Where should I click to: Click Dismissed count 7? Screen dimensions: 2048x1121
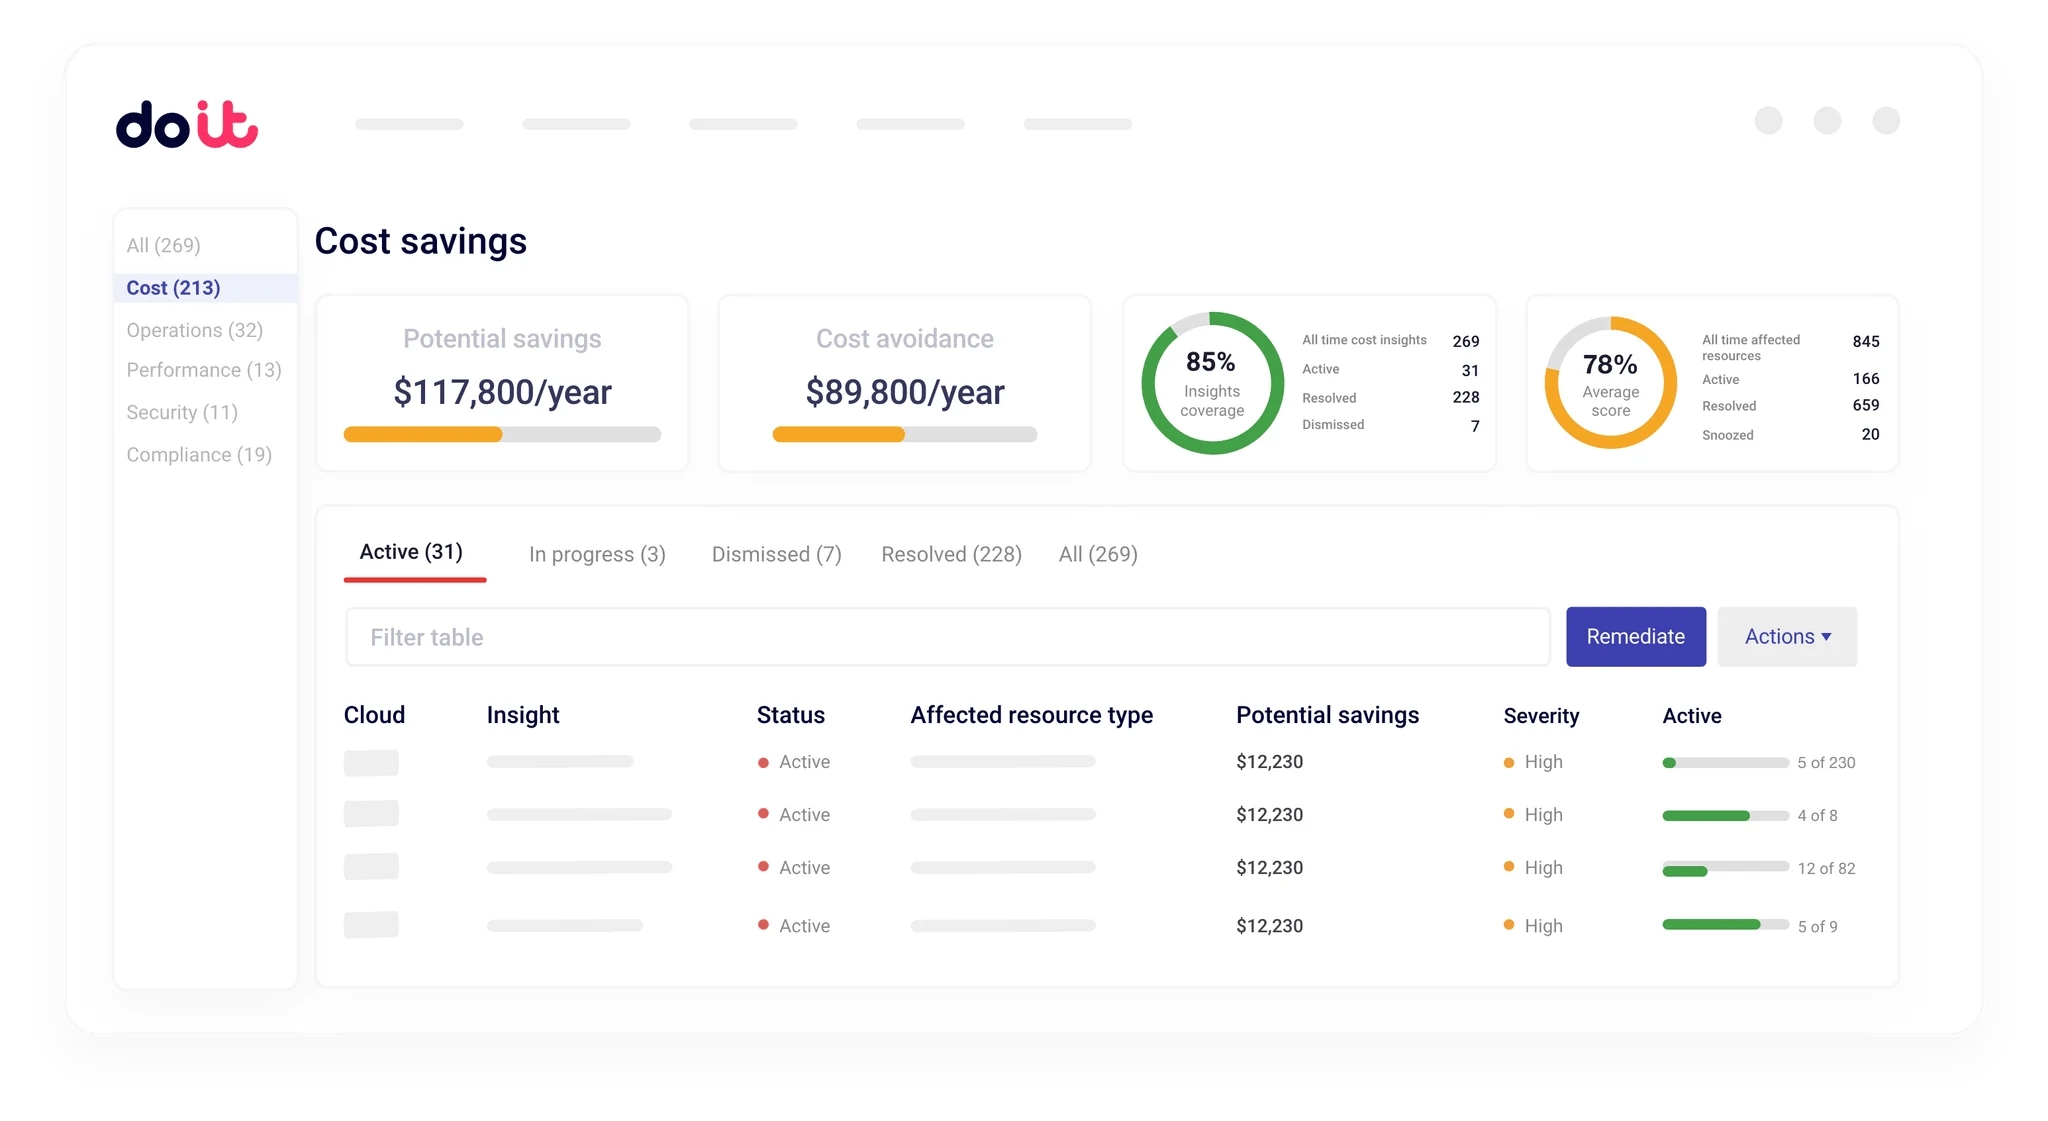[1475, 426]
